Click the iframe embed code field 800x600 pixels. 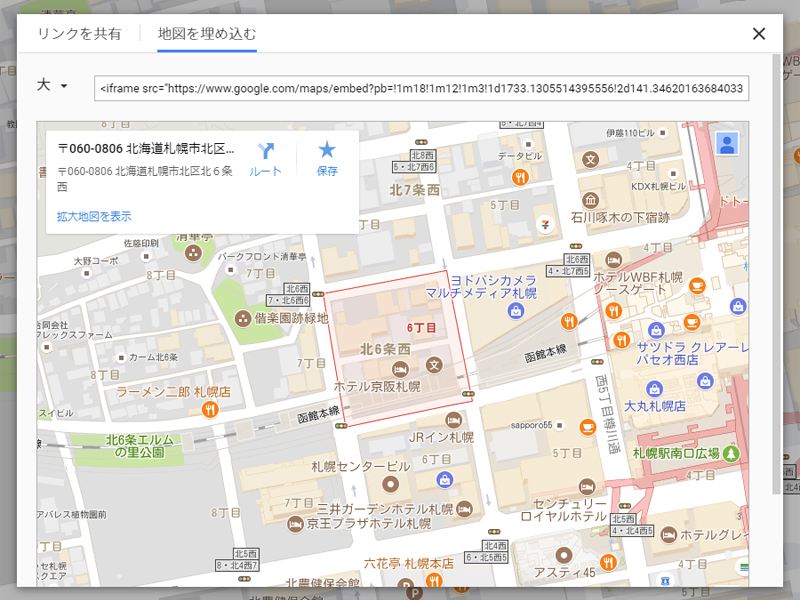421,88
